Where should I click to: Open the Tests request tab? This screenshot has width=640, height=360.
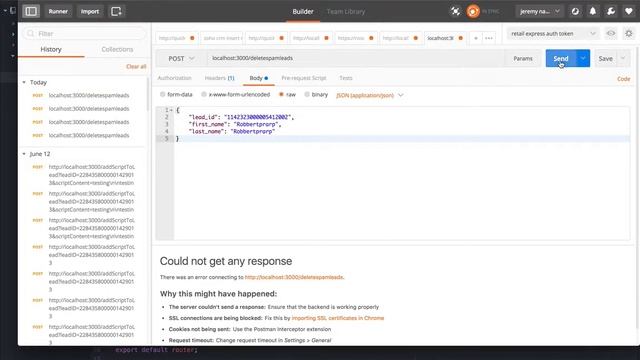pyautogui.click(x=346, y=78)
